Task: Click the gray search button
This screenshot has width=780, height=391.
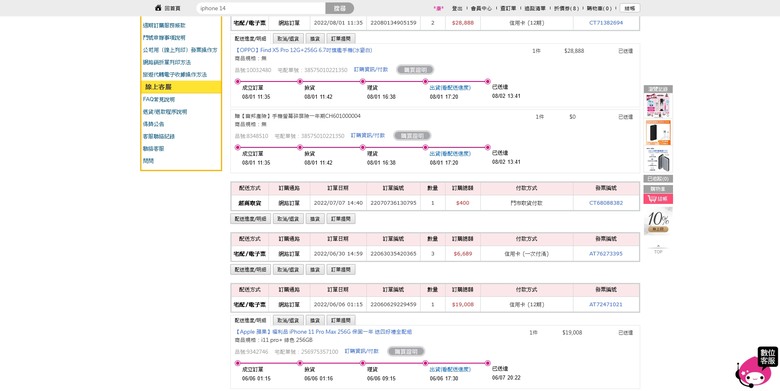Action: coord(340,8)
